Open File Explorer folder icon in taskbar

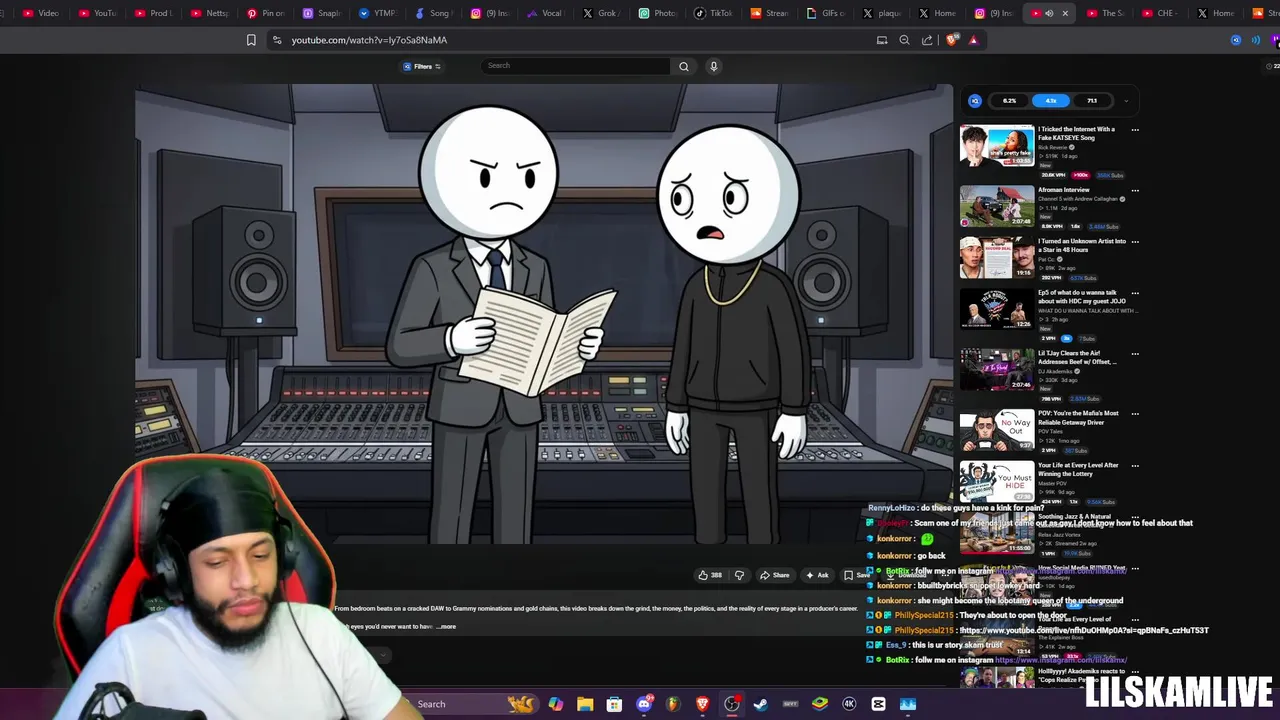[585, 704]
